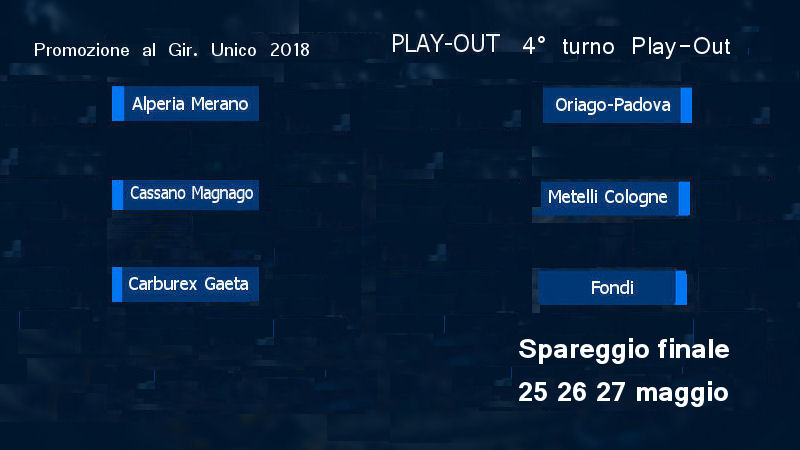Image resolution: width=800 pixels, height=450 pixels.
Task: Click the bright blue bar beside Oriago-Padova
Action: point(686,105)
